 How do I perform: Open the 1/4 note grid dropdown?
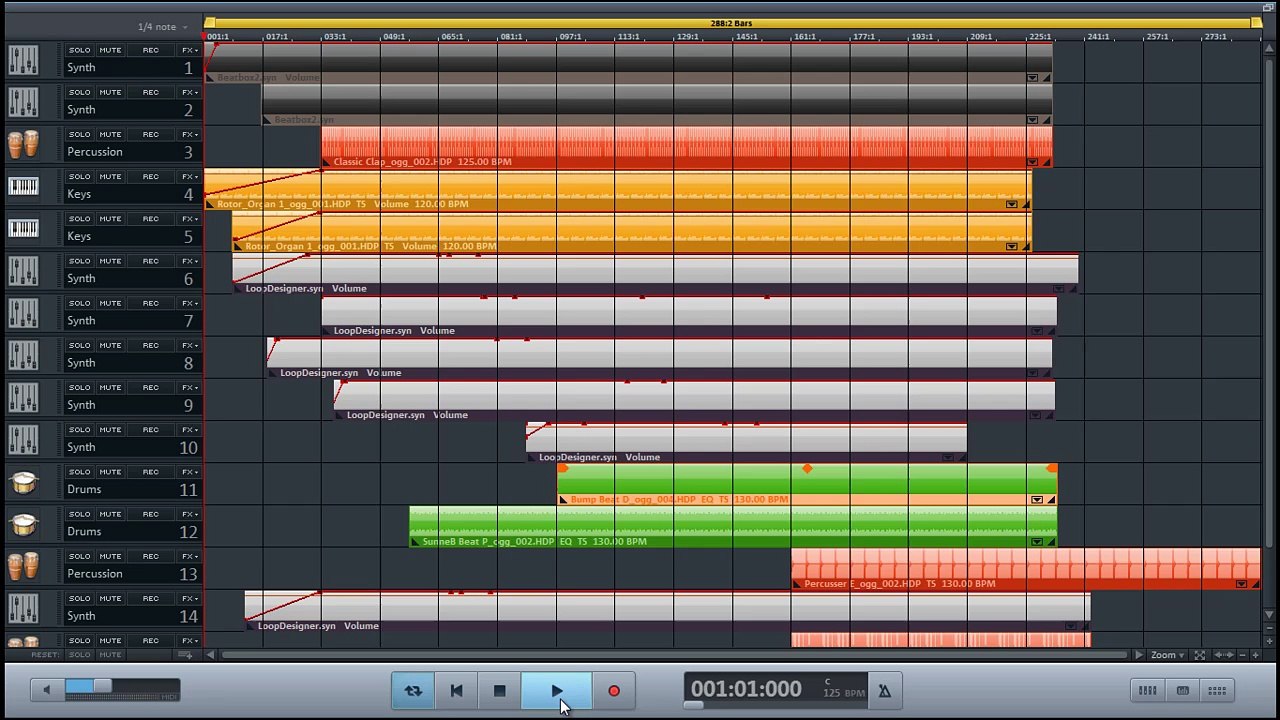pos(162,27)
